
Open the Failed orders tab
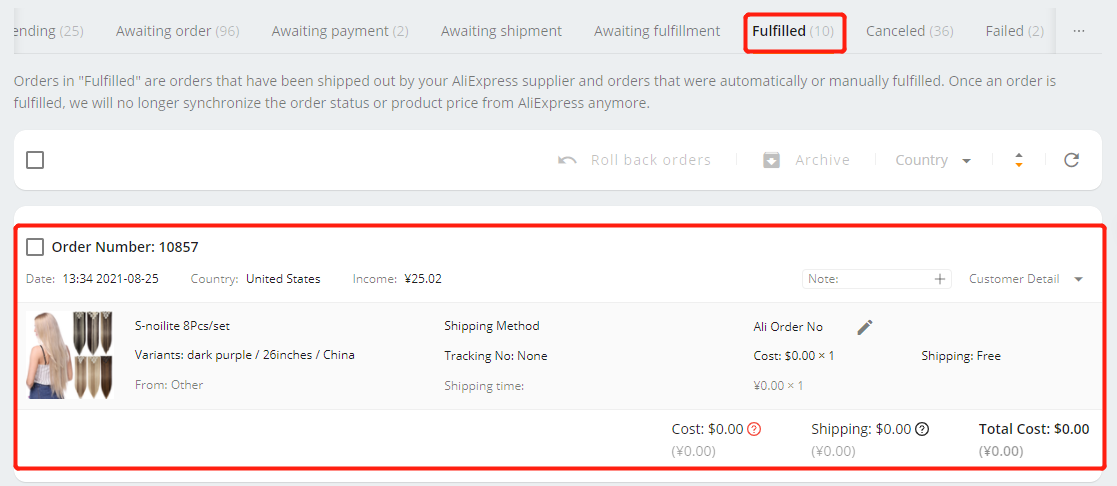click(x=1014, y=31)
